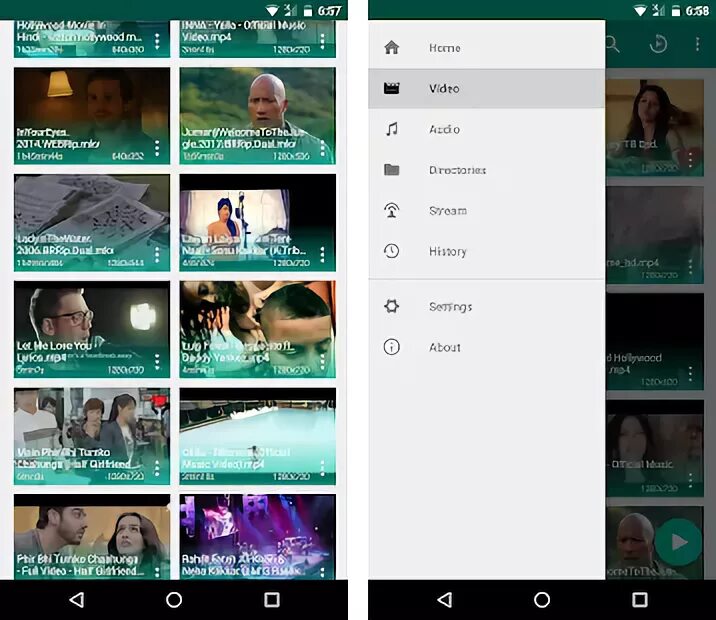Tap the floating green play button

[x=678, y=542]
